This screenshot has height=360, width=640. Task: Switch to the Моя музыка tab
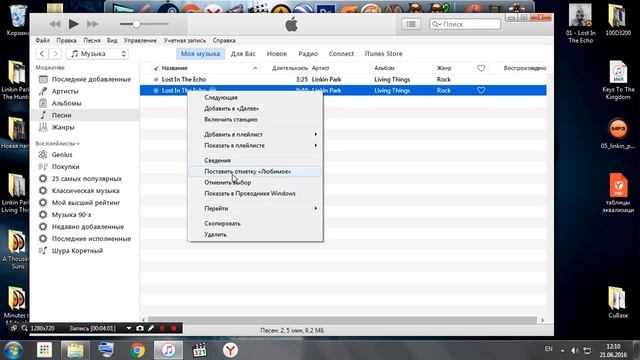(x=200, y=53)
